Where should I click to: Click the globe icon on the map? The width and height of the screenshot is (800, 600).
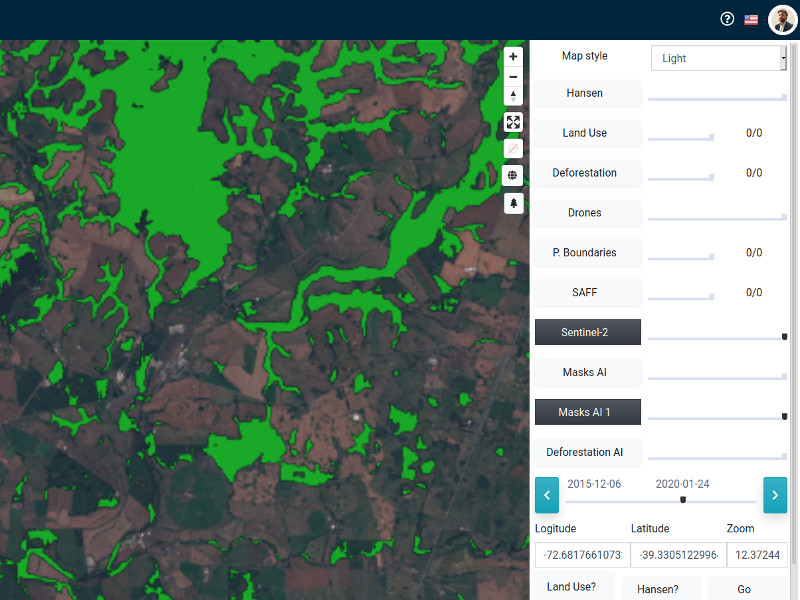pyautogui.click(x=513, y=175)
